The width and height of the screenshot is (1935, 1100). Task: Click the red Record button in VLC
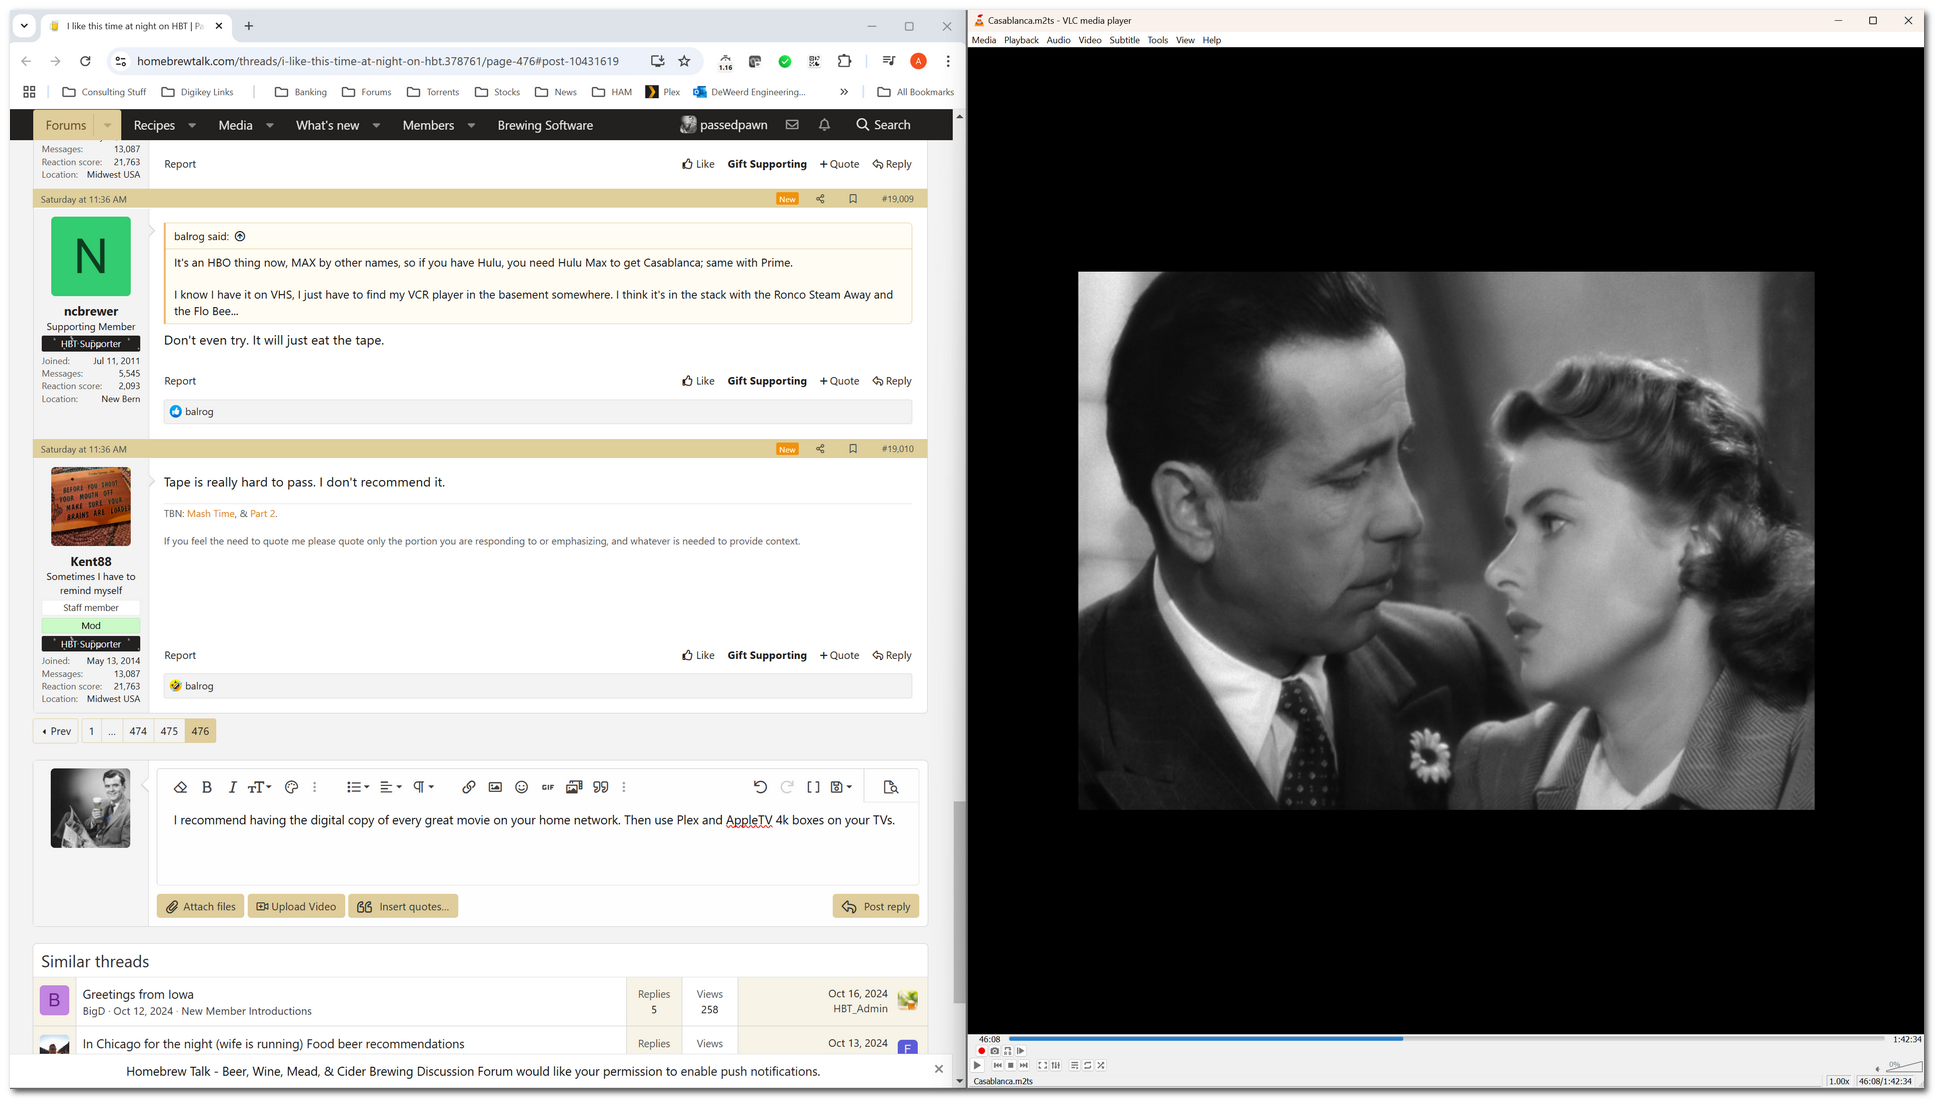click(x=982, y=1051)
